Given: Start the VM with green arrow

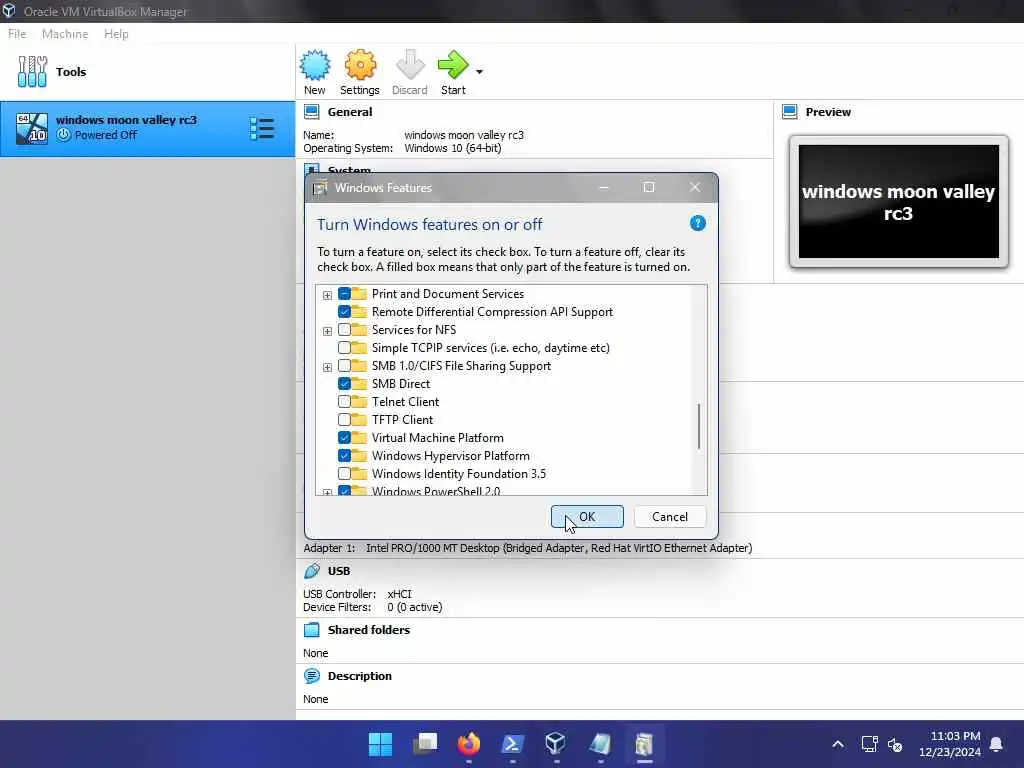Looking at the screenshot, I should [x=453, y=65].
